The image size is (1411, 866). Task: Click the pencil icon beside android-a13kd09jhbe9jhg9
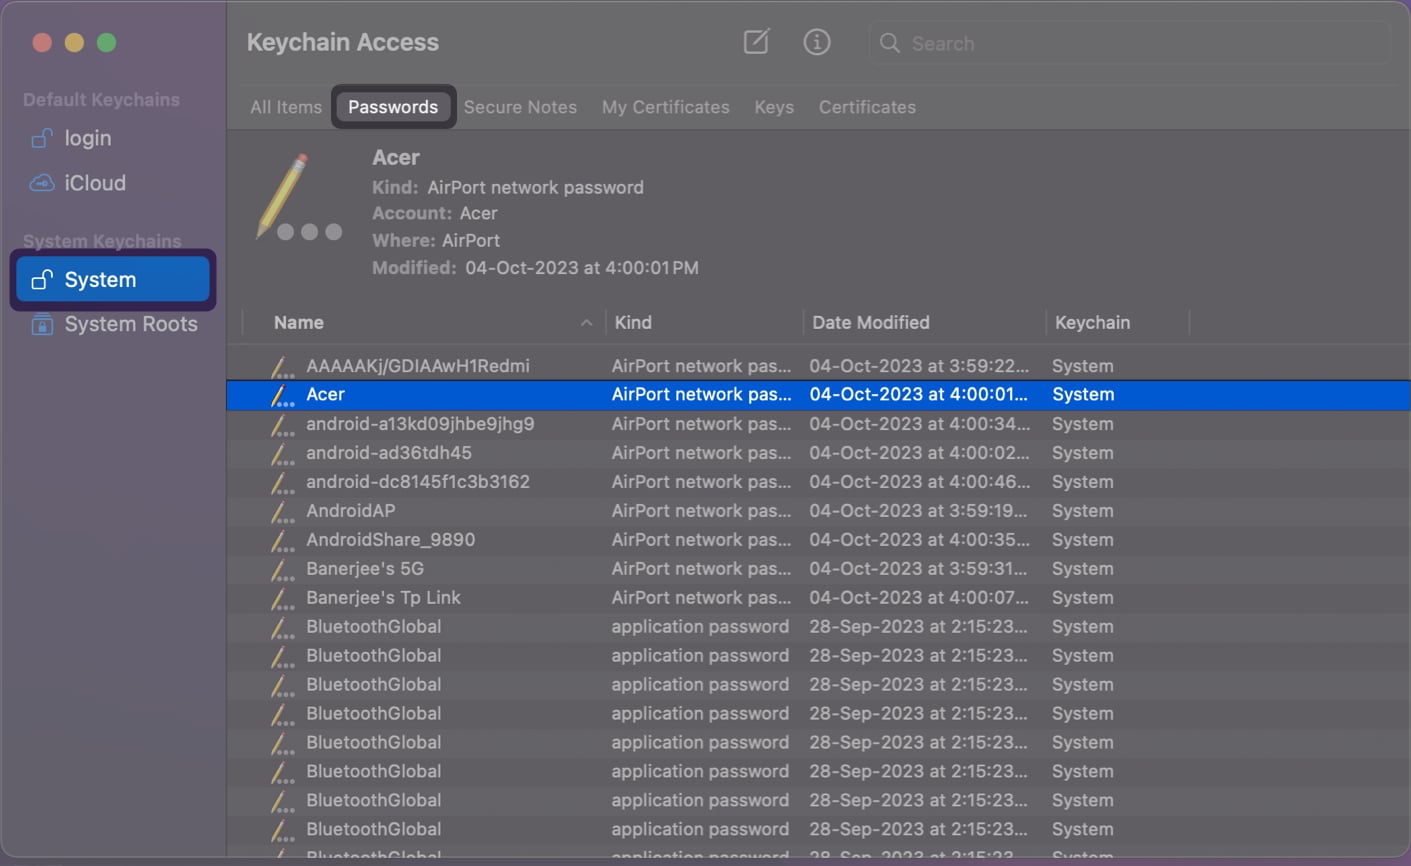(282, 424)
